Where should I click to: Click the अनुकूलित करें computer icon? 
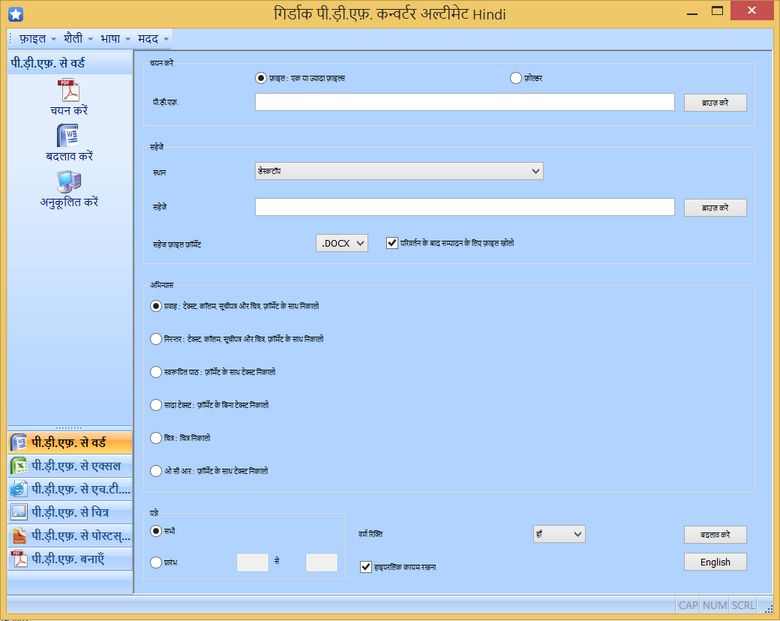pyautogui.click(x=69, y=182)
